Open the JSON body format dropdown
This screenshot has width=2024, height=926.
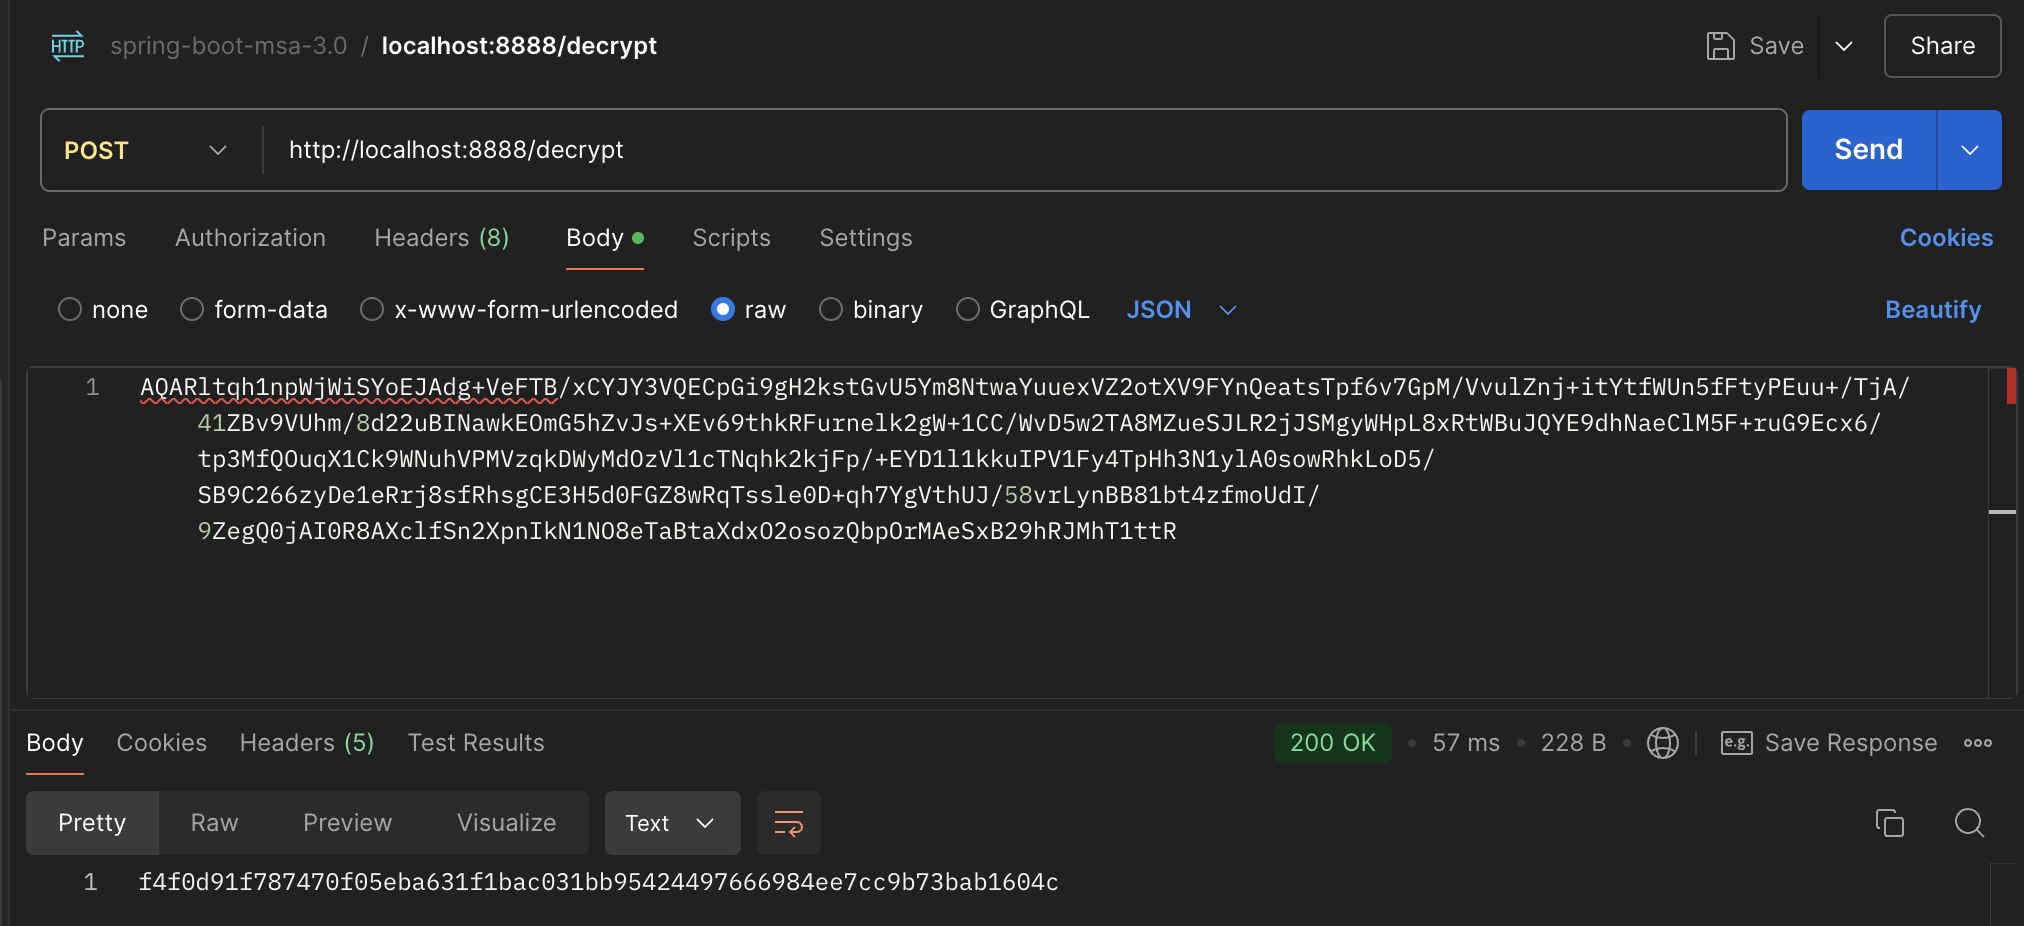[x=1182, y=310]
